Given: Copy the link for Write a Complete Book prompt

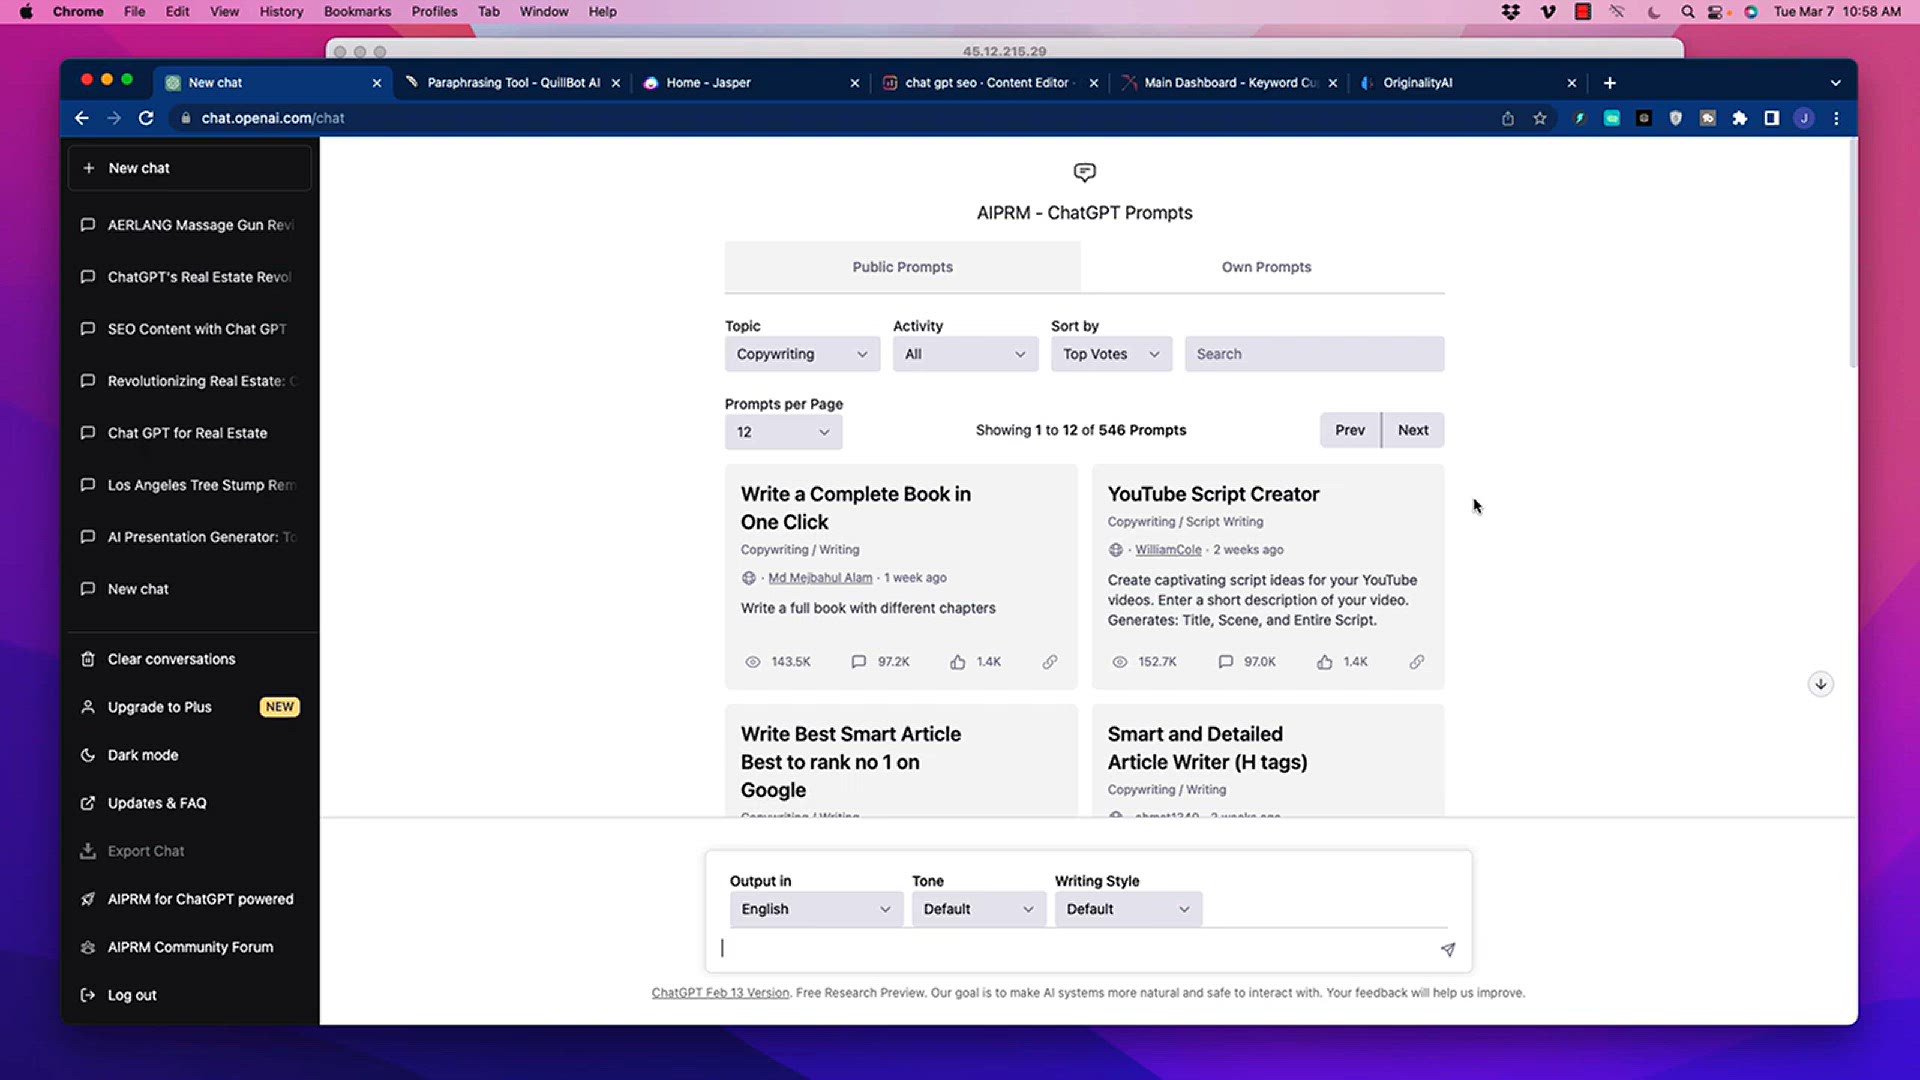Looking at the screenshot, I should [1049, 661].
